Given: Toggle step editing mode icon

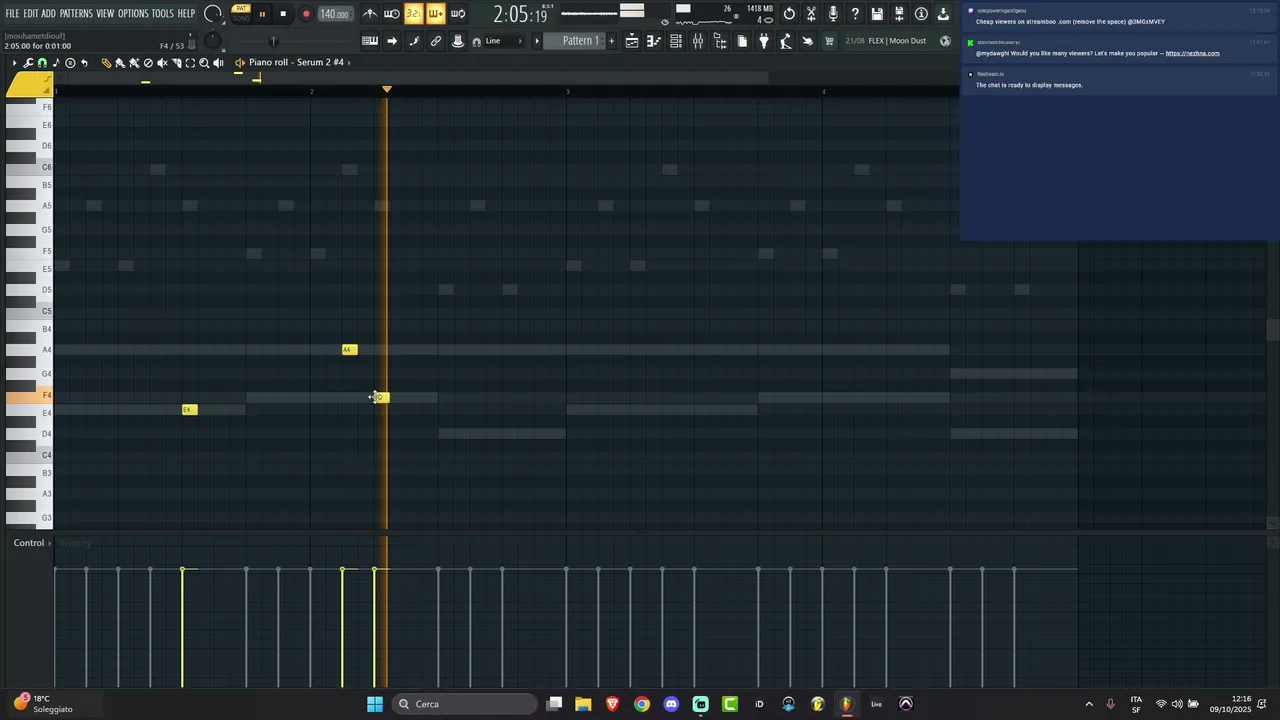Looking at the screenshot, I should click(414, 41).
